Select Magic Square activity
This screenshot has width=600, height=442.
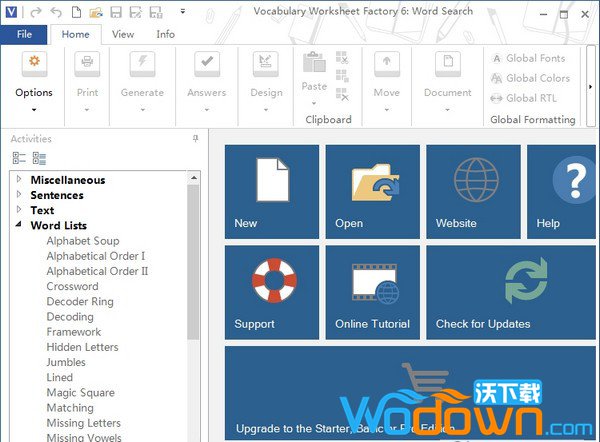pos(81,393)
